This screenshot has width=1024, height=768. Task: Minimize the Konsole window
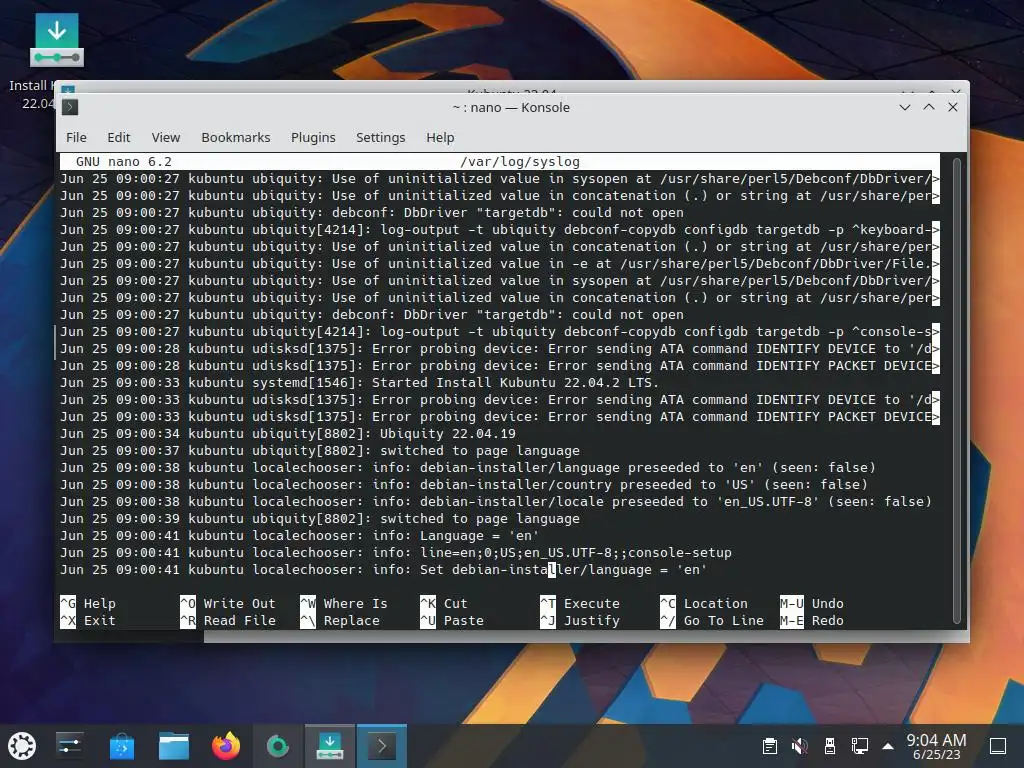pyautogui.click(x=904, y=107)
